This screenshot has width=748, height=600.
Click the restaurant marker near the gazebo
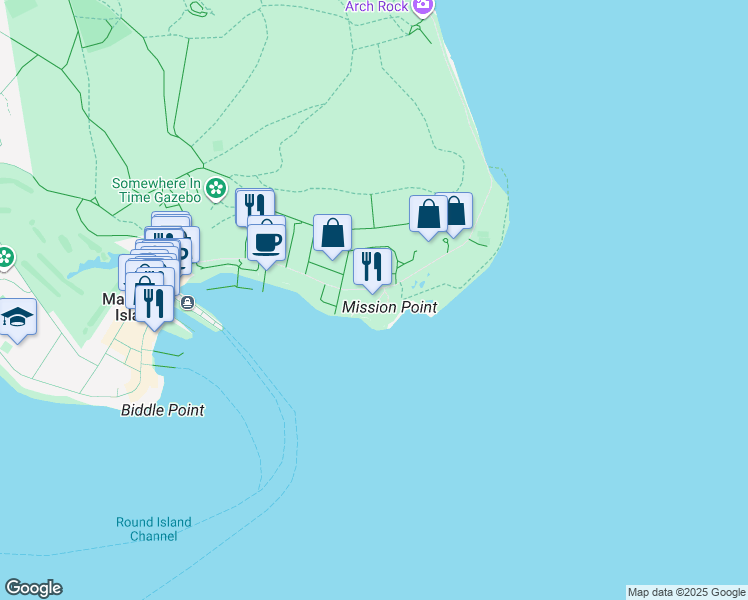pyautogui.click(x=253, y=205)
